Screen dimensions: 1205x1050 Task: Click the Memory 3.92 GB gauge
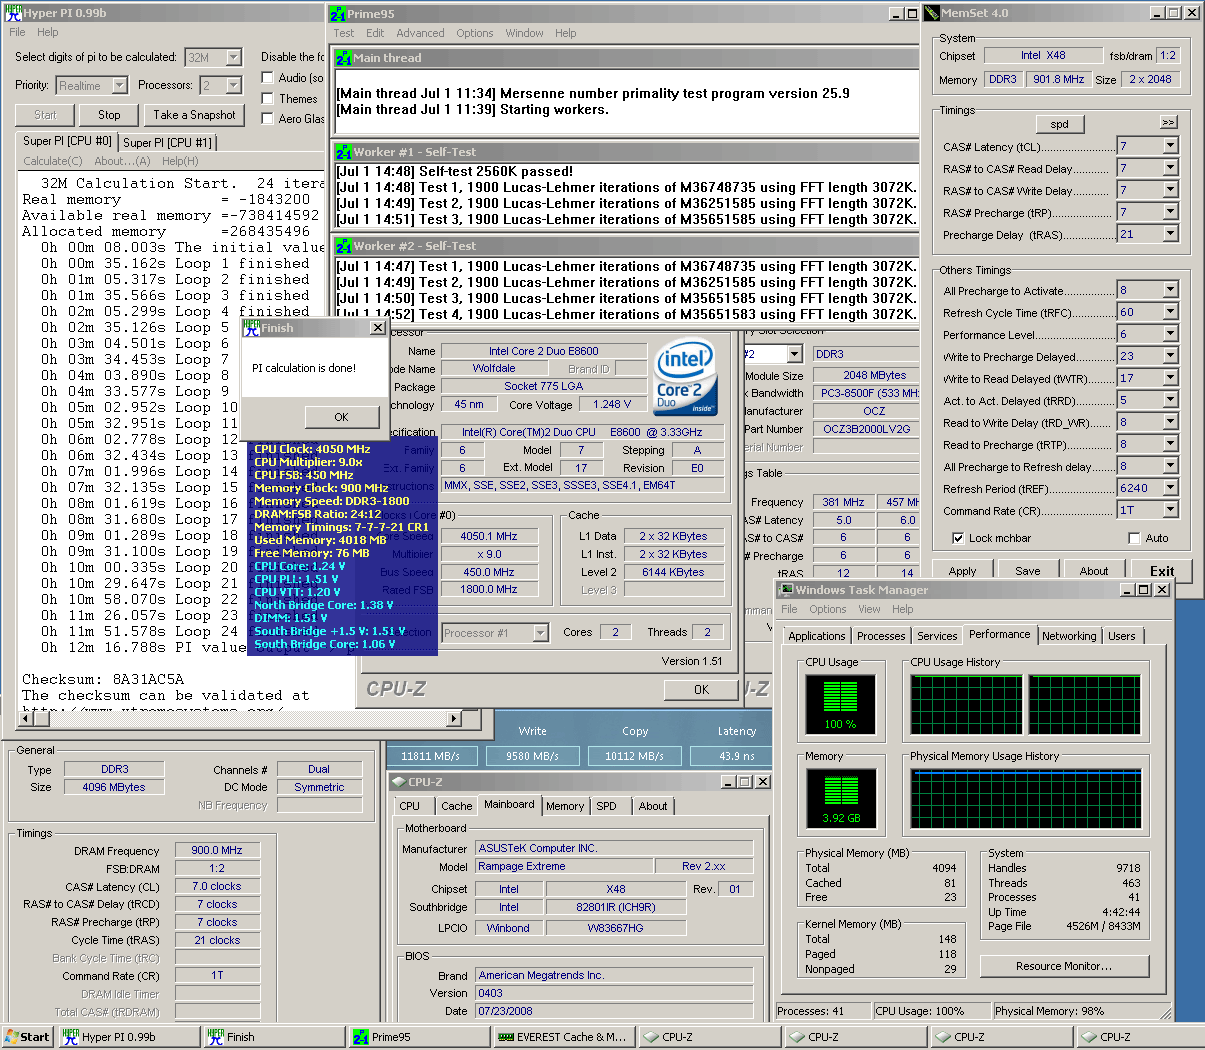(840, 798)
